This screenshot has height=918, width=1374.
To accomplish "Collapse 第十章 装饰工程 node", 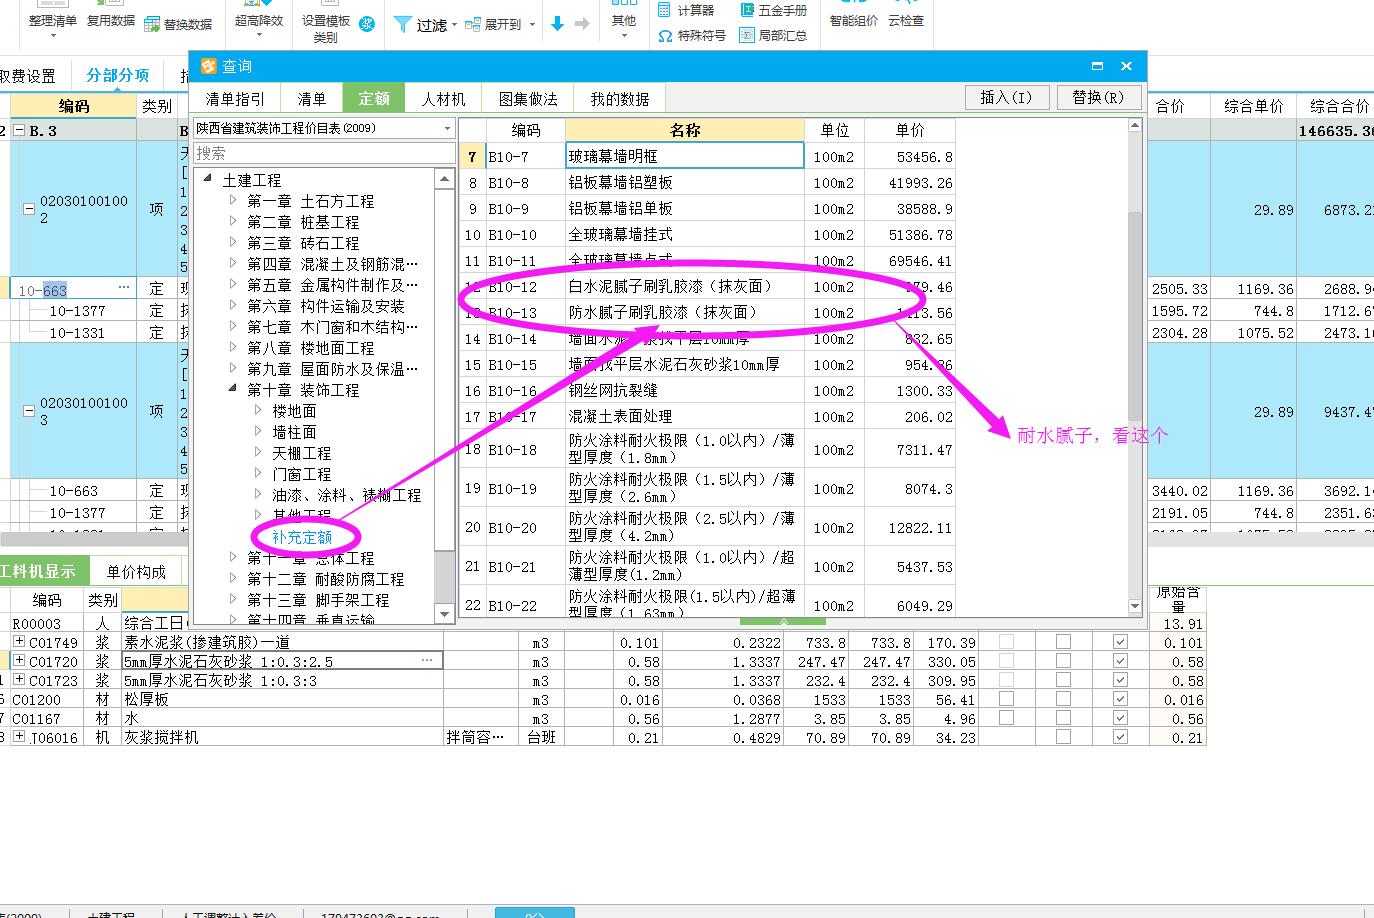I will pos(233,390).
